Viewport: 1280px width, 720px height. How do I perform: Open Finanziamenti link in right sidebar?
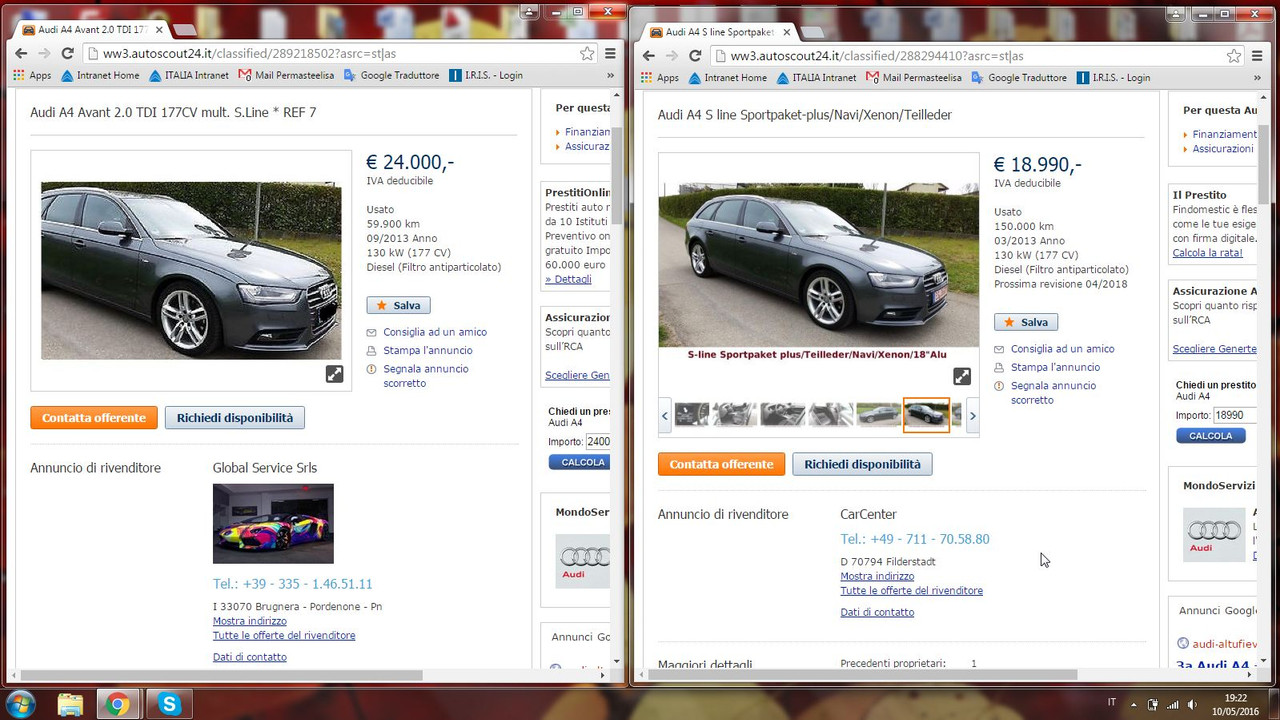pos(1225,134)
